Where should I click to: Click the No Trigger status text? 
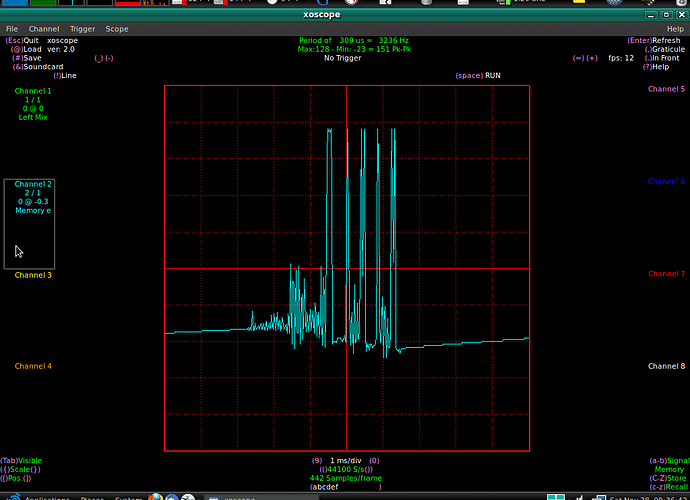click(342, 58)
